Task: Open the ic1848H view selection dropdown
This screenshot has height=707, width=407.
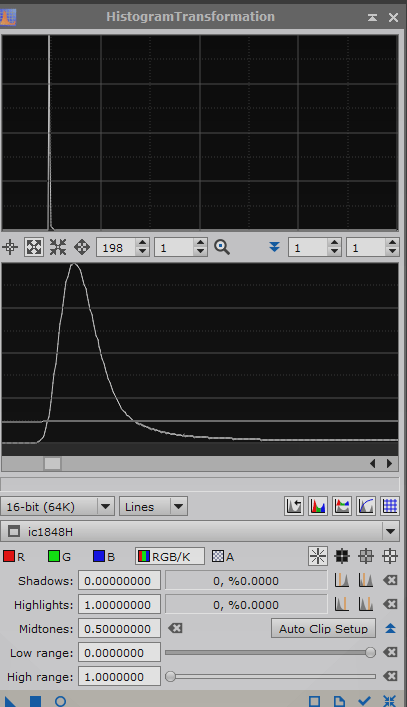Action: tap(200, 531)
